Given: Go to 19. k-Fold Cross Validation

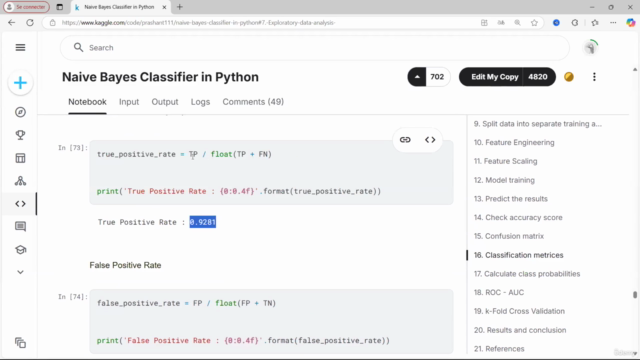Looking at the screenshot, I should click(519, 311).
